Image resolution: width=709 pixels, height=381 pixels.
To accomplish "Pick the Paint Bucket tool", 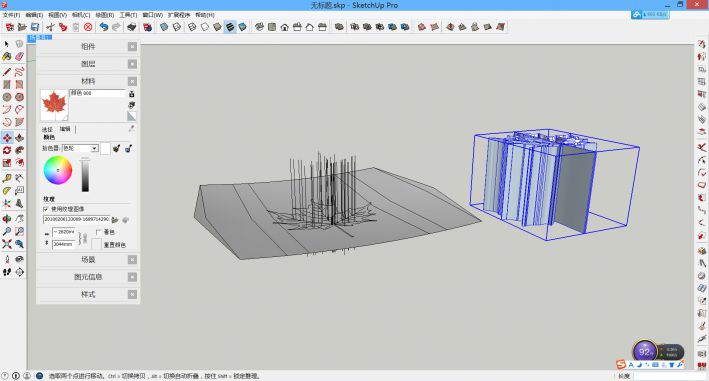I will click(x=6, y=56).
